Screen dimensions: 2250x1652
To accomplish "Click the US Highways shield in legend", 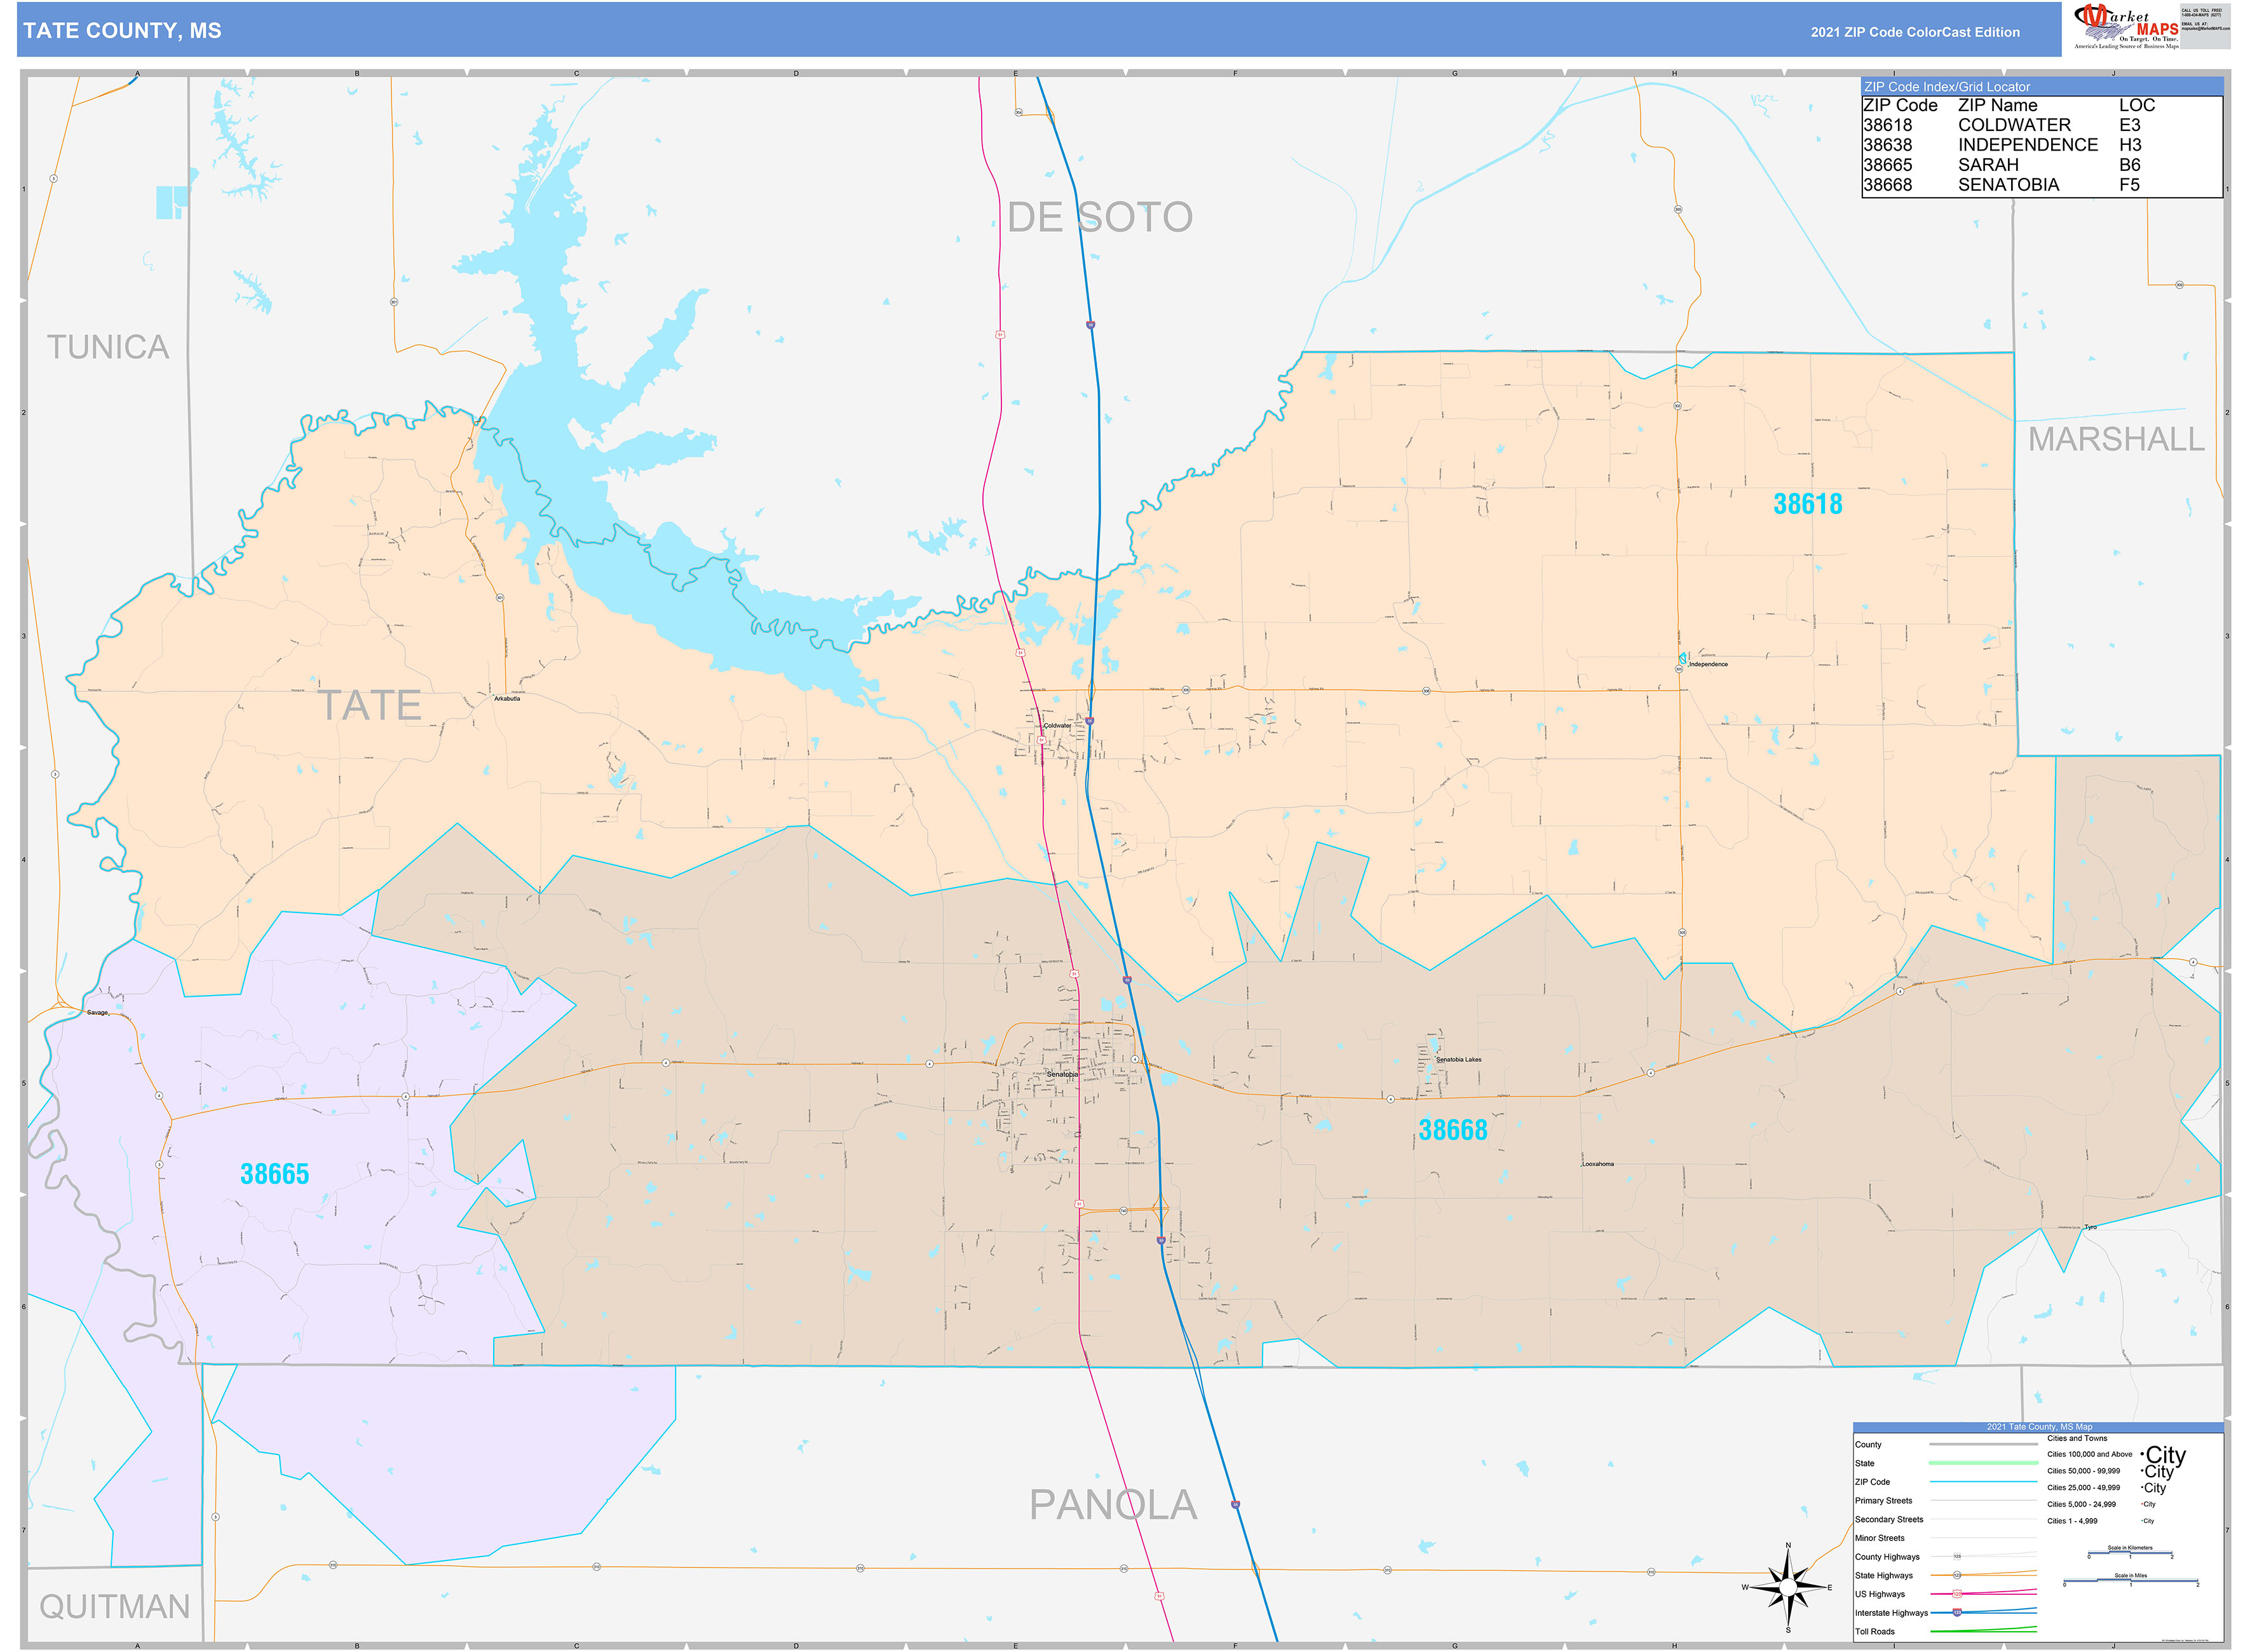I will [1956, 1594].
